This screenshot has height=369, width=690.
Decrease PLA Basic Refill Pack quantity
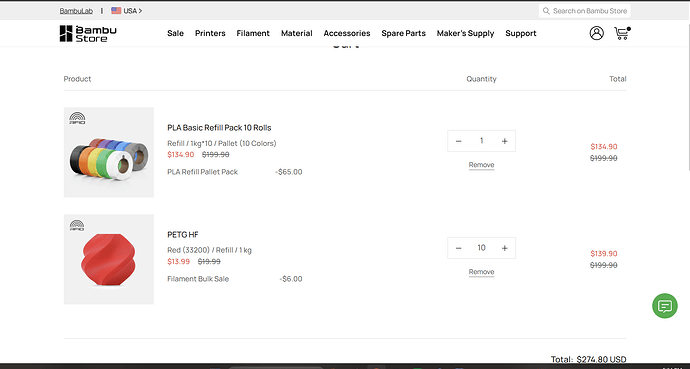click(459, 141)
